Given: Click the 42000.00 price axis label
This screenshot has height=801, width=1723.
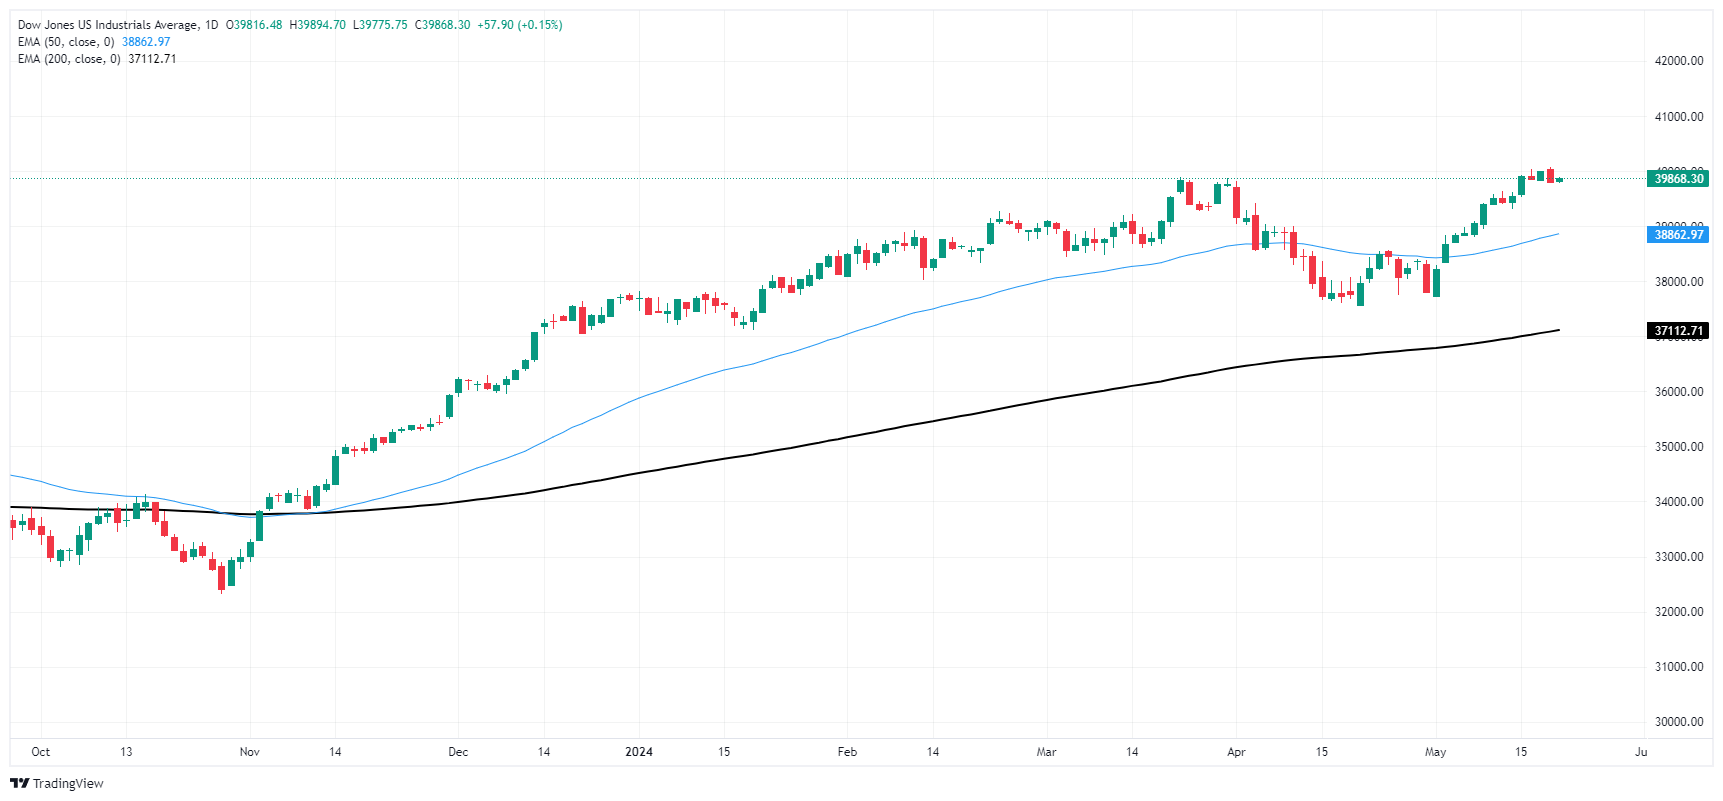Looking at the screenshot, I should click(1678, 61).
